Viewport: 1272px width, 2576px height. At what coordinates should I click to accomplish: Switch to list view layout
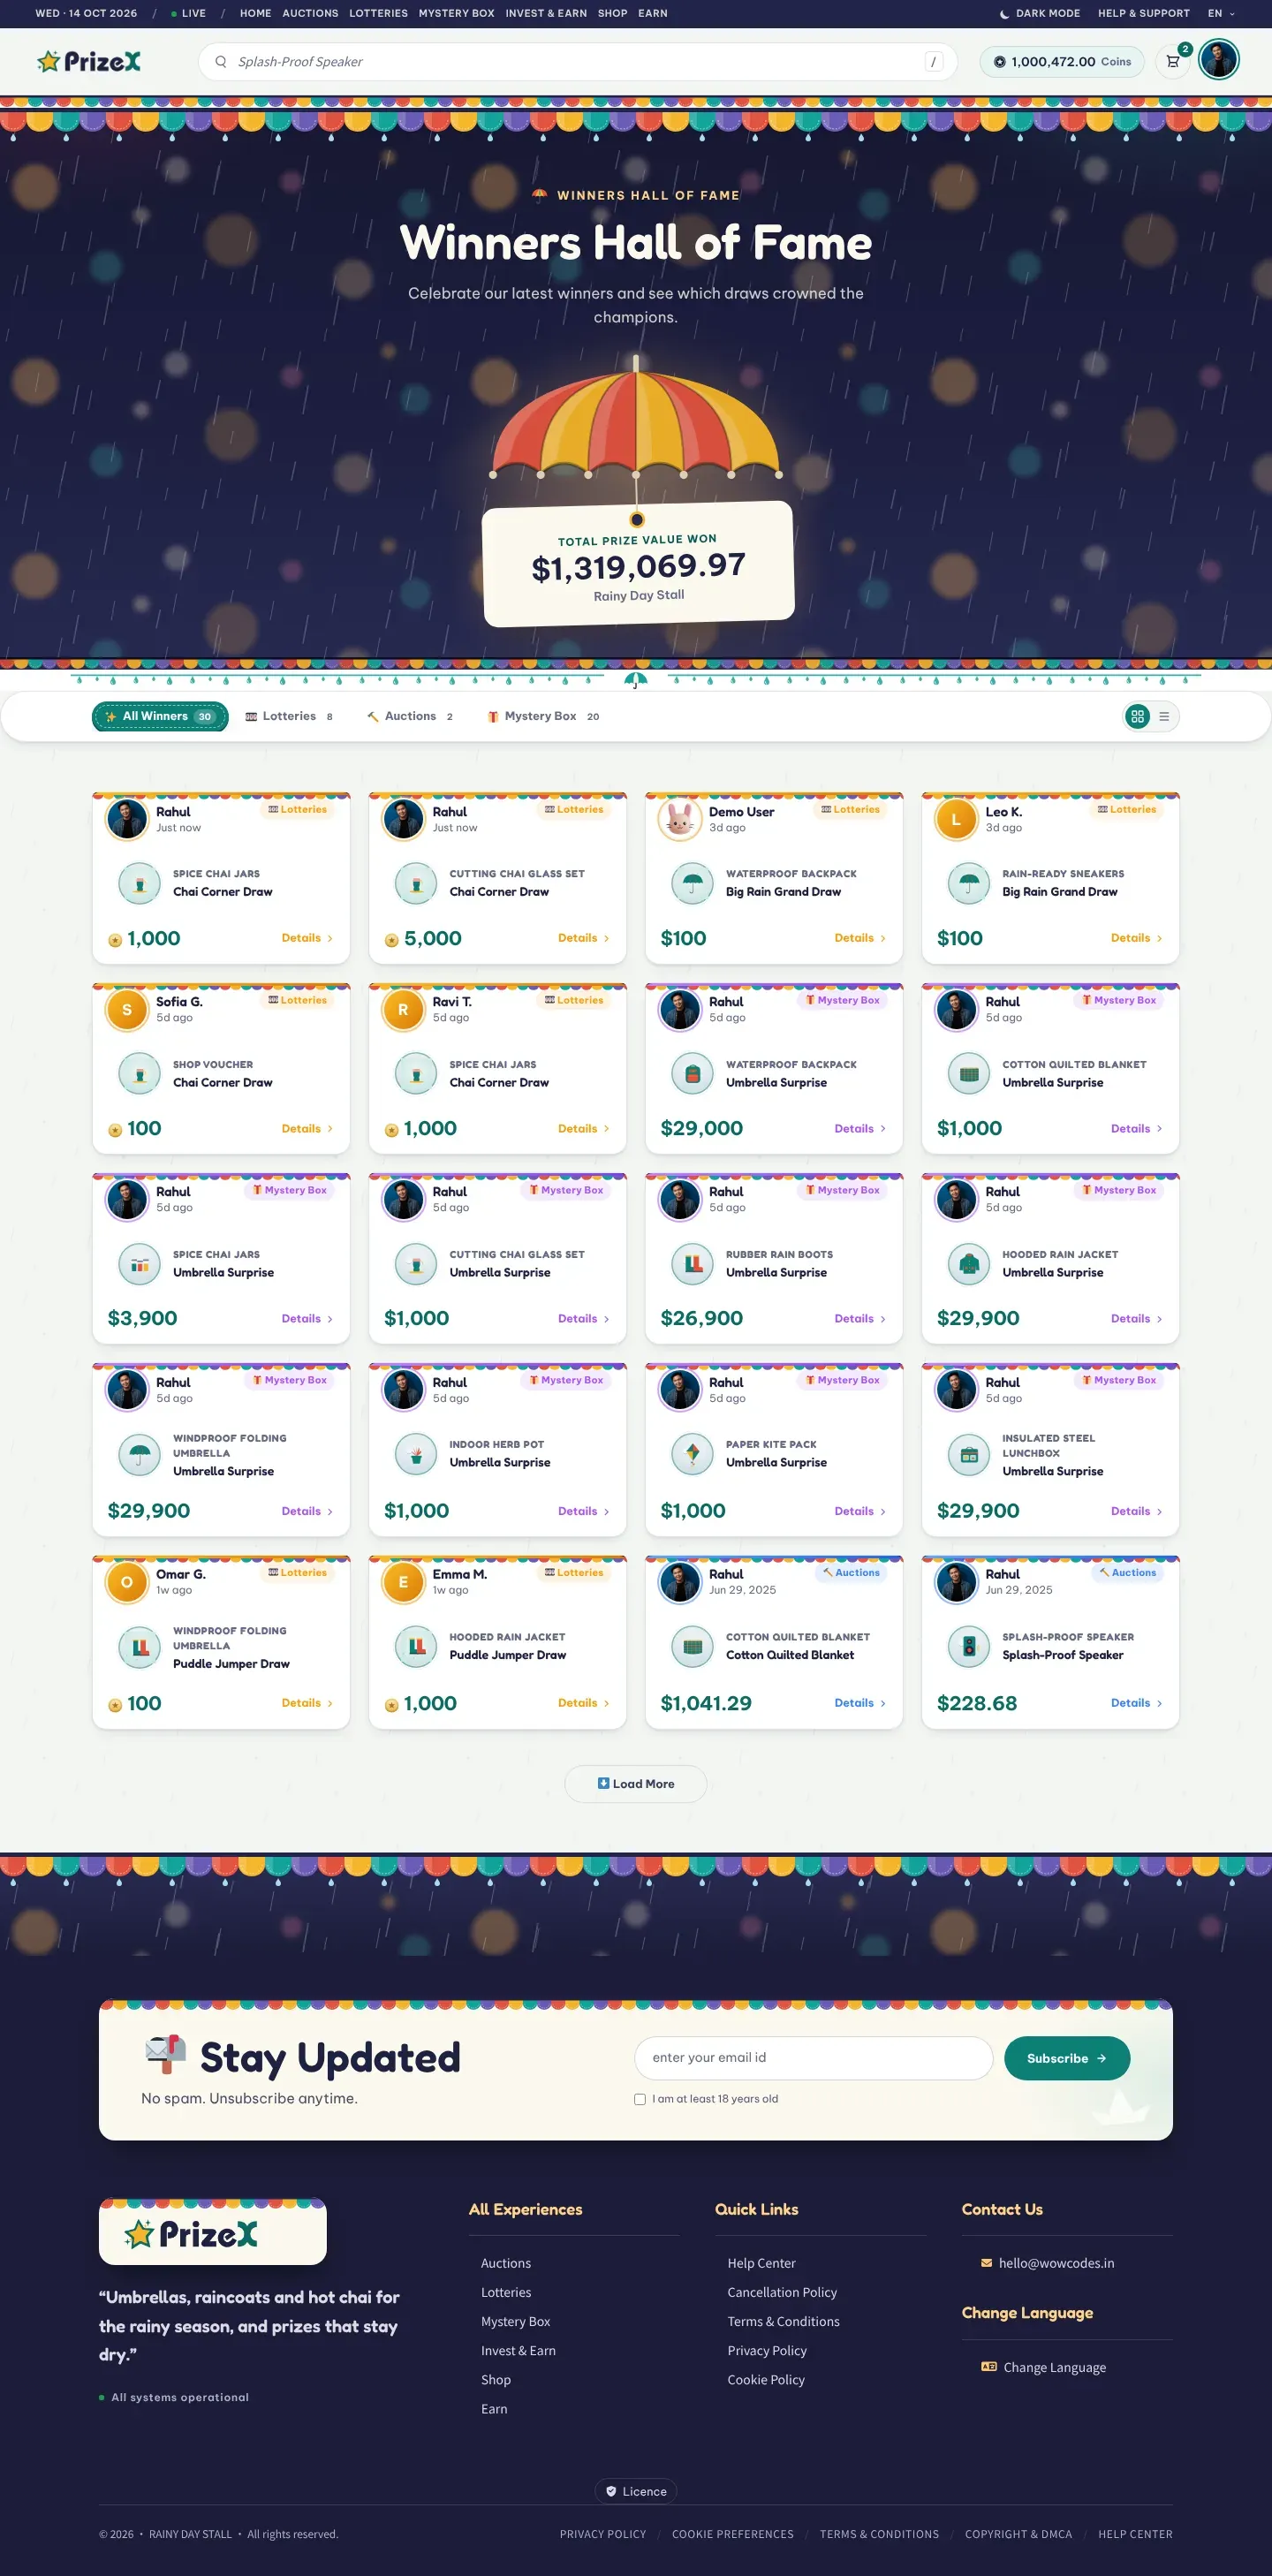1164,716
